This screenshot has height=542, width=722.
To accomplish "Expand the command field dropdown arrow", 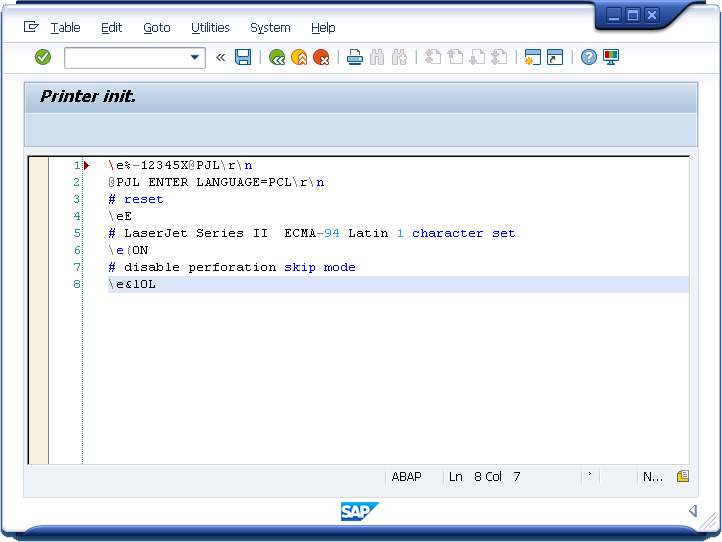I will pyautogui.click(x=196, y=58).
